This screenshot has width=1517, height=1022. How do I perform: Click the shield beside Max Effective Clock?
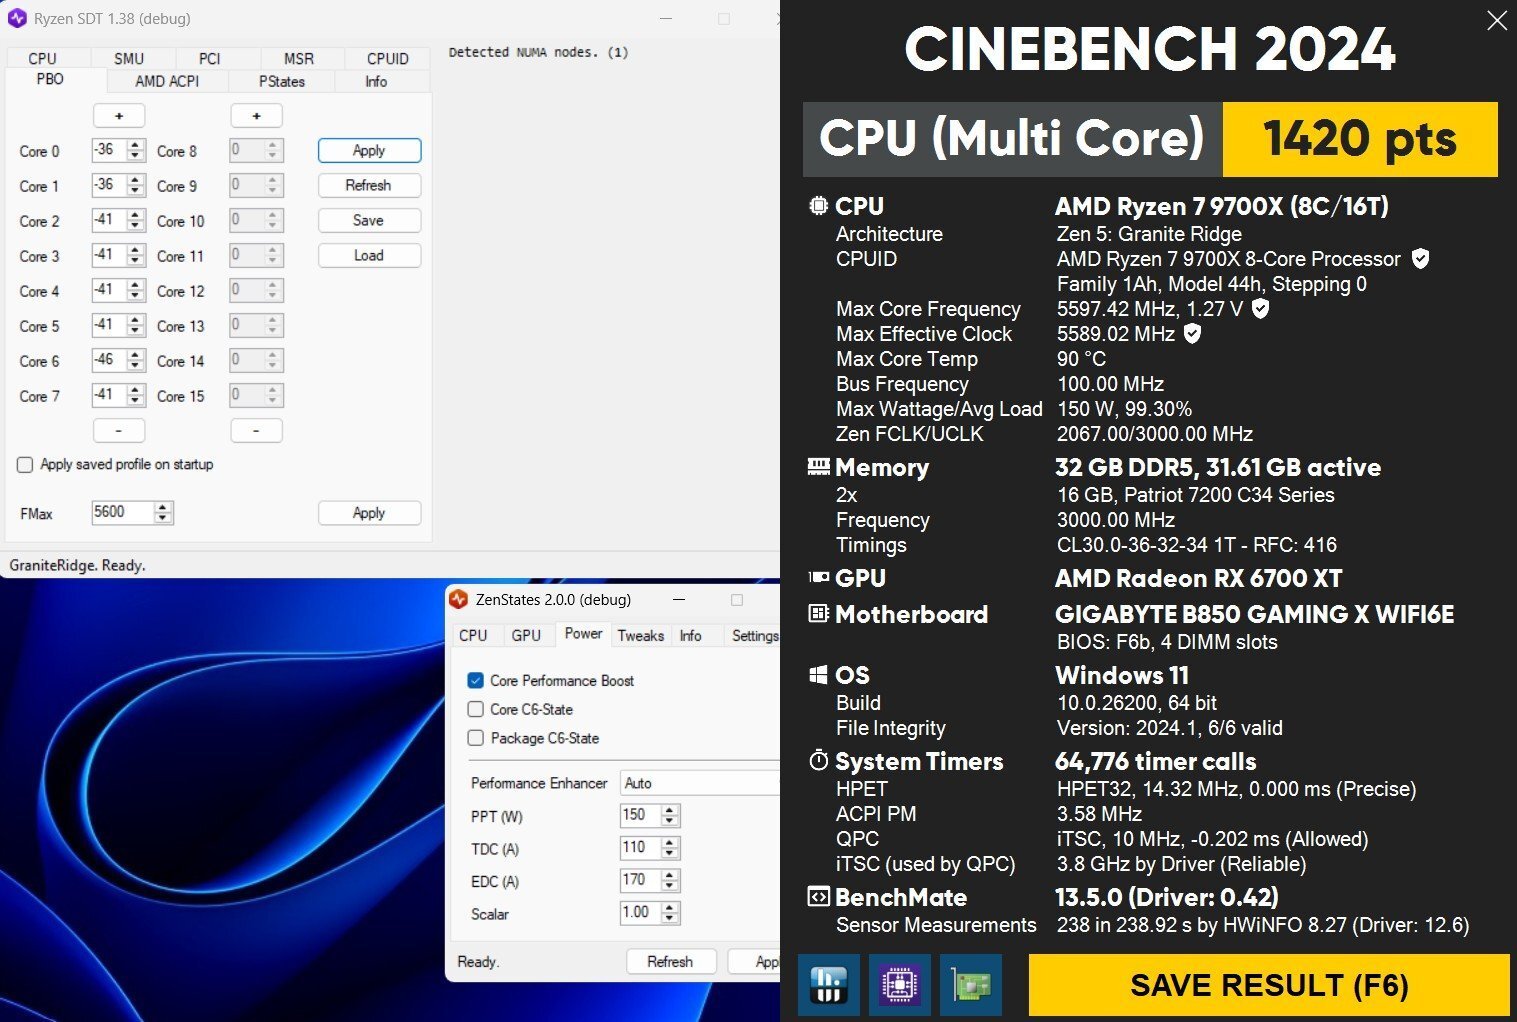(x=1192, y=334)
